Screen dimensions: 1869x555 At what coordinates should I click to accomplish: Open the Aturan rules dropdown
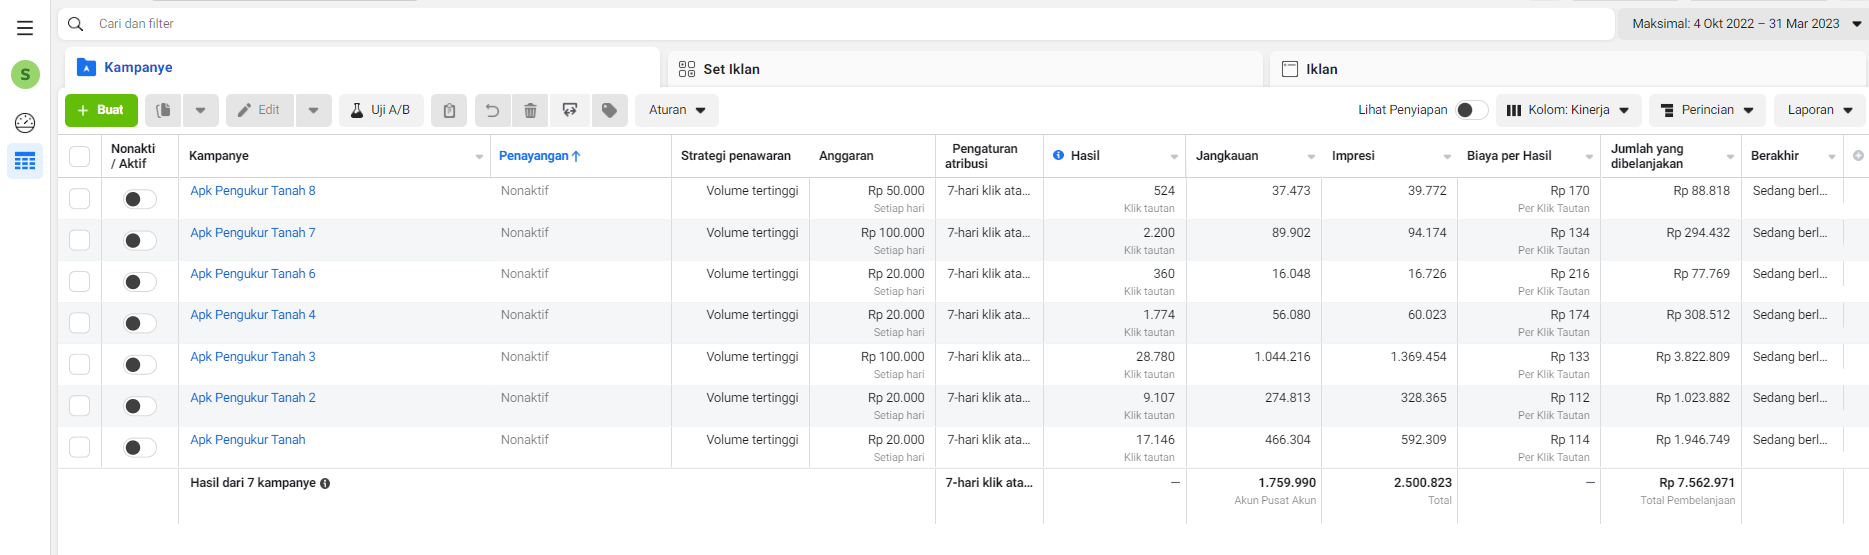[x=677, y=110]
